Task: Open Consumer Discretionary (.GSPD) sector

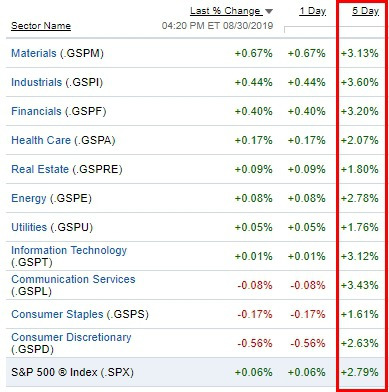Action: pos(71,343)
